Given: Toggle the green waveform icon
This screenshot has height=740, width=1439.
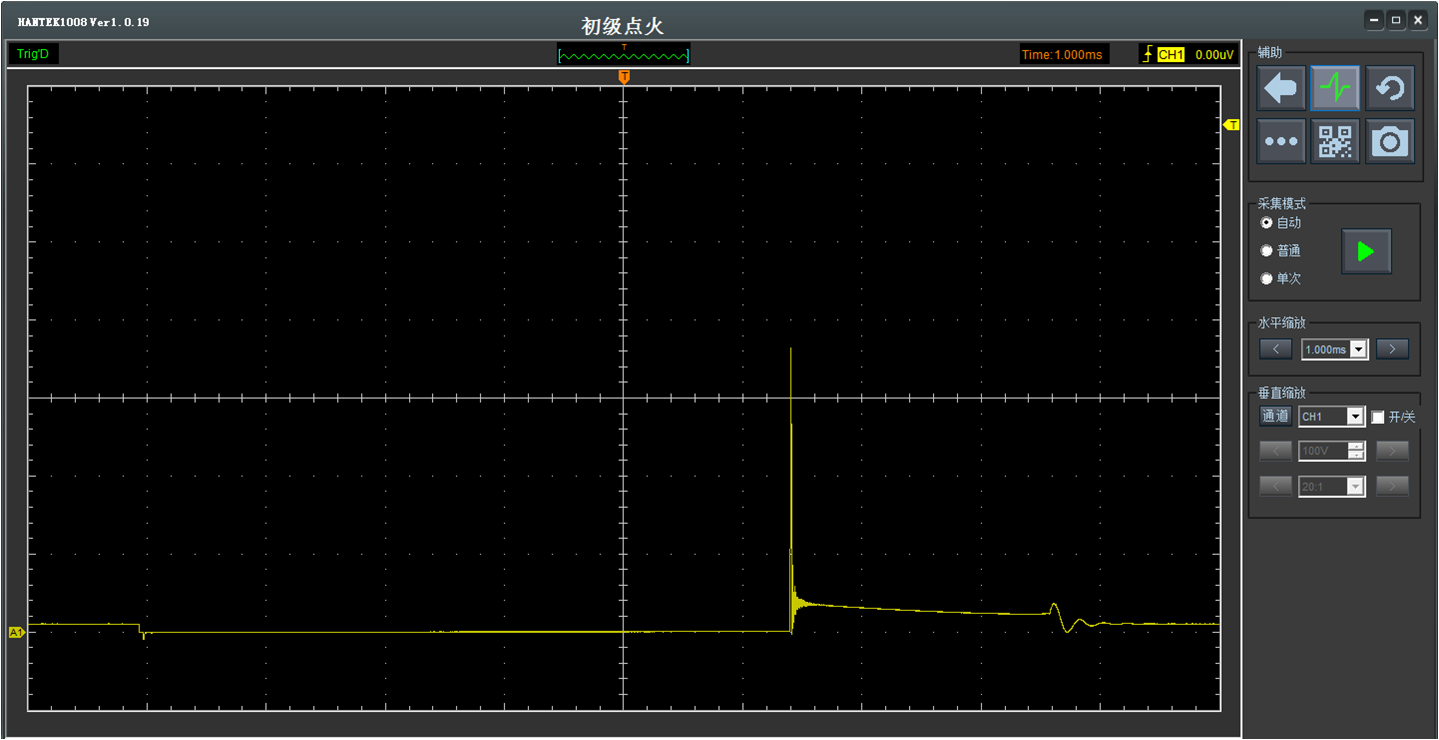Looking at the screenshot, I should [x=1335, y=89].
